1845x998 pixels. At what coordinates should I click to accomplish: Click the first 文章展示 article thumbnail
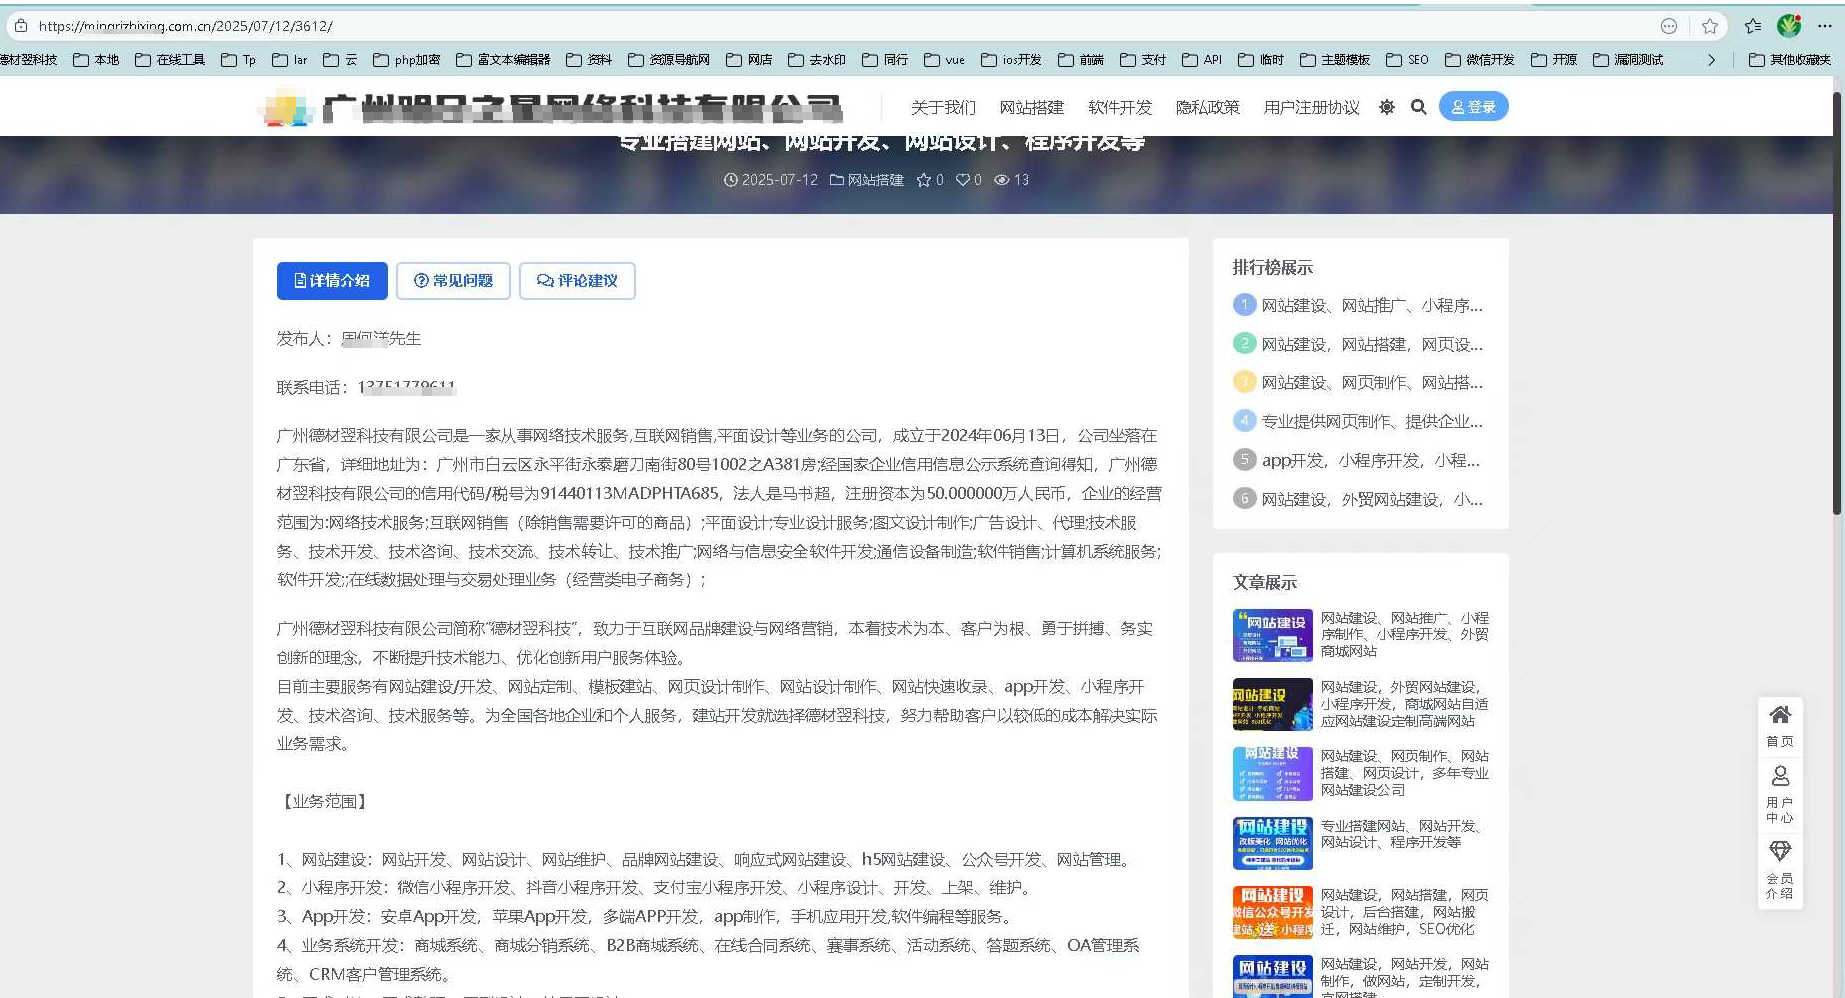(1272, 635)
